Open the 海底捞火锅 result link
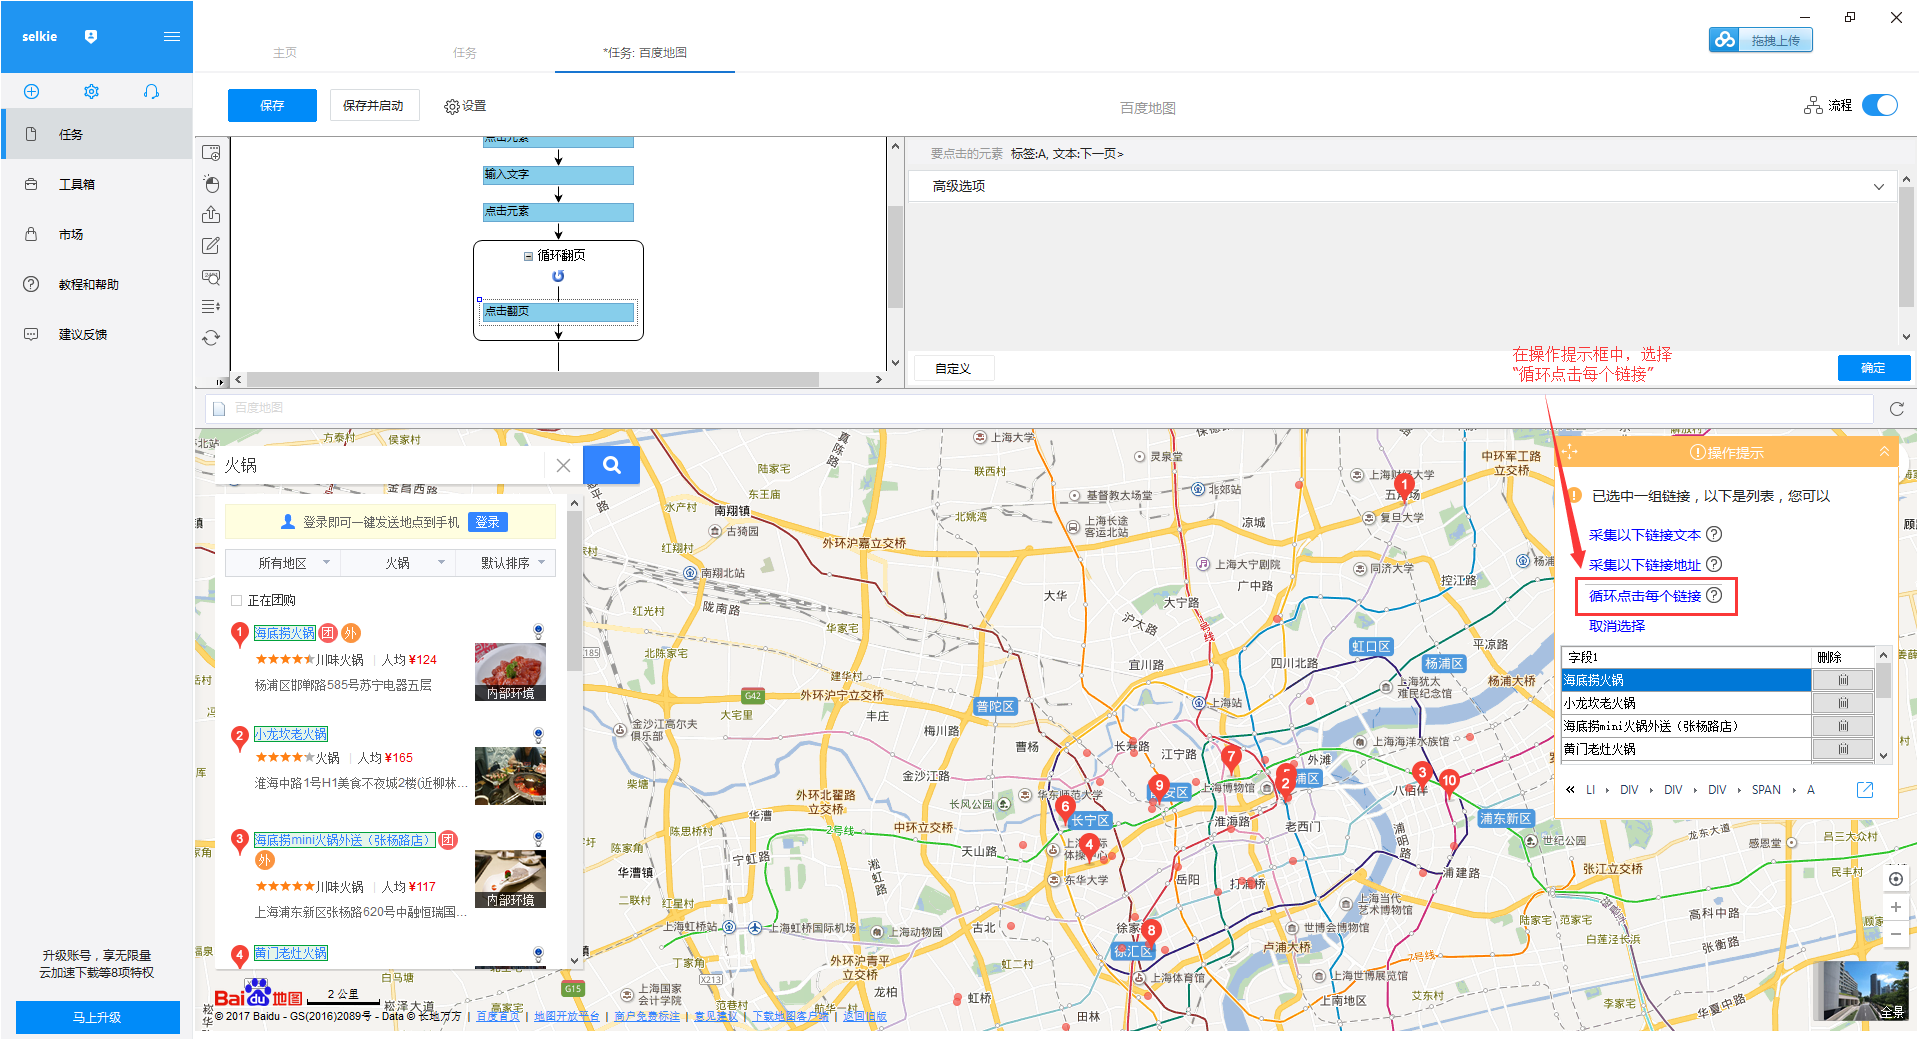This screenshot has height=1040, width=1920. click(284, 633)
